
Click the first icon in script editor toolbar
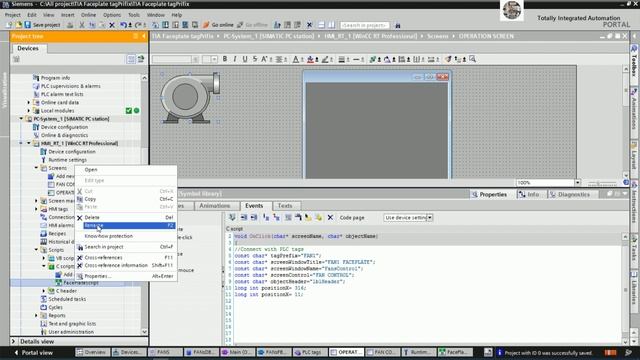pyautogui.click(x=232, y=218)
